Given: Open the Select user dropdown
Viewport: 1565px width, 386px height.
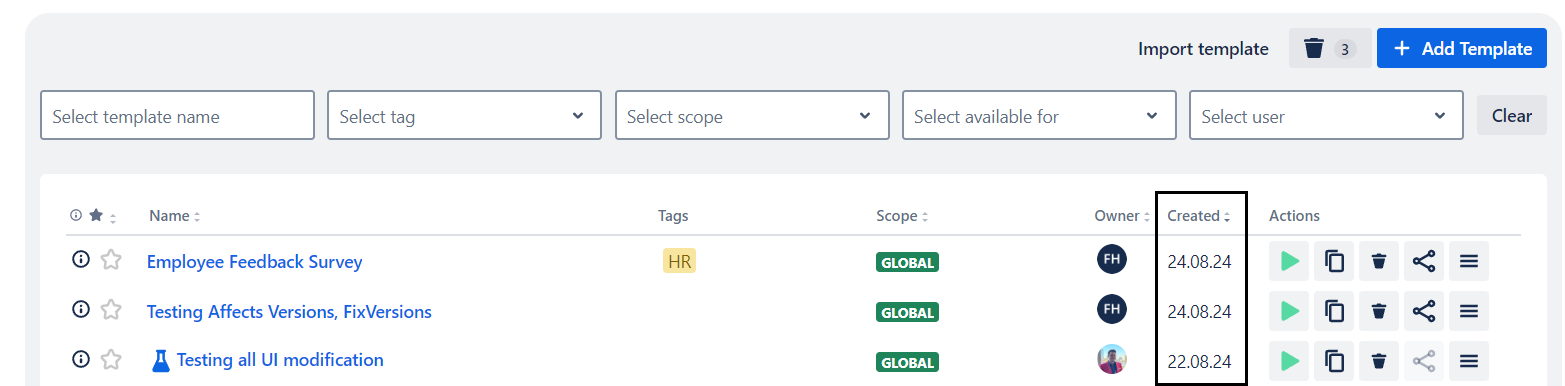Looking at the screenshot, I should [x=1326, y=116].
